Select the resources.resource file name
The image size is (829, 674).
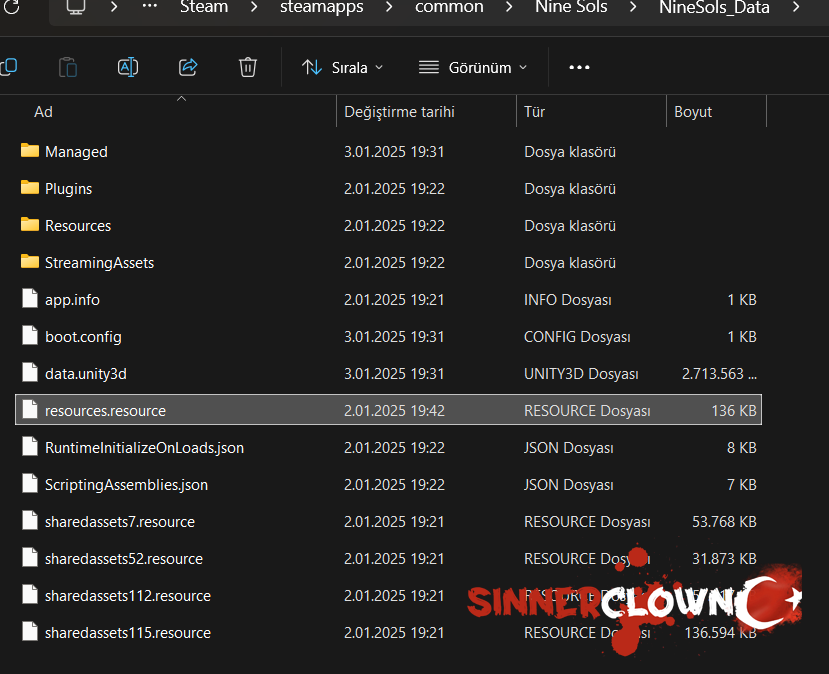tap(105, 411)
